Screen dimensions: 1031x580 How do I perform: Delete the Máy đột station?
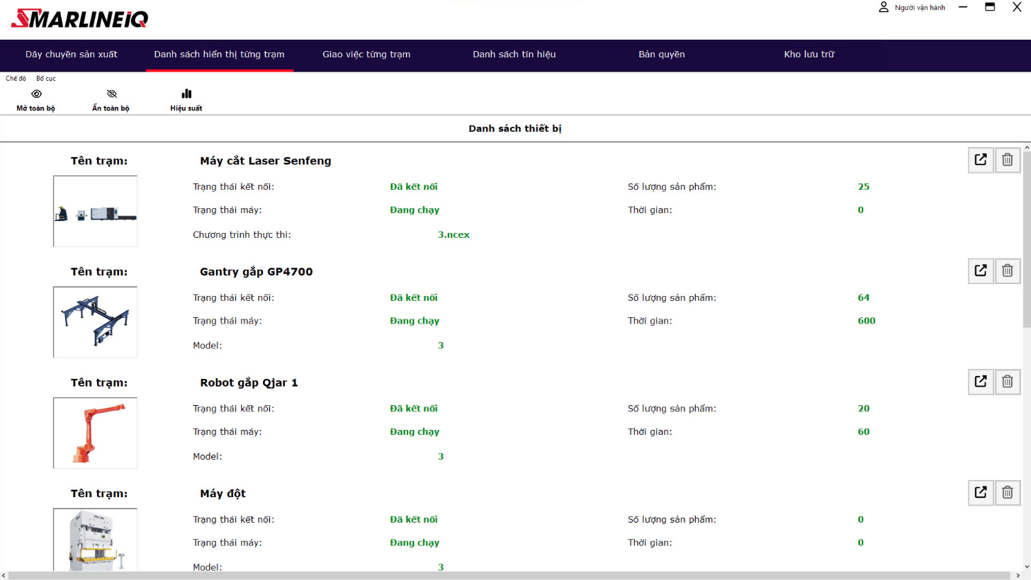pyautogui.click(x=1007, y=493)
